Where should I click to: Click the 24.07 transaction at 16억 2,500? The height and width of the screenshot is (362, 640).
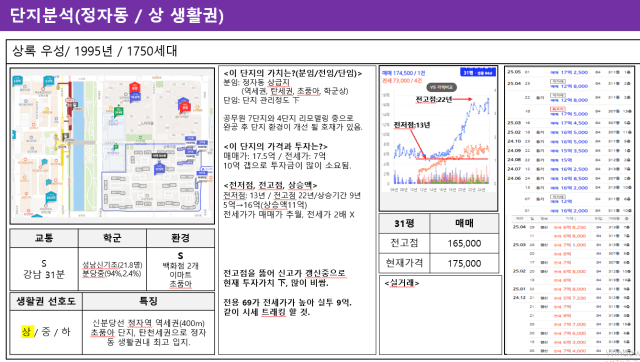tap(569, 169)
